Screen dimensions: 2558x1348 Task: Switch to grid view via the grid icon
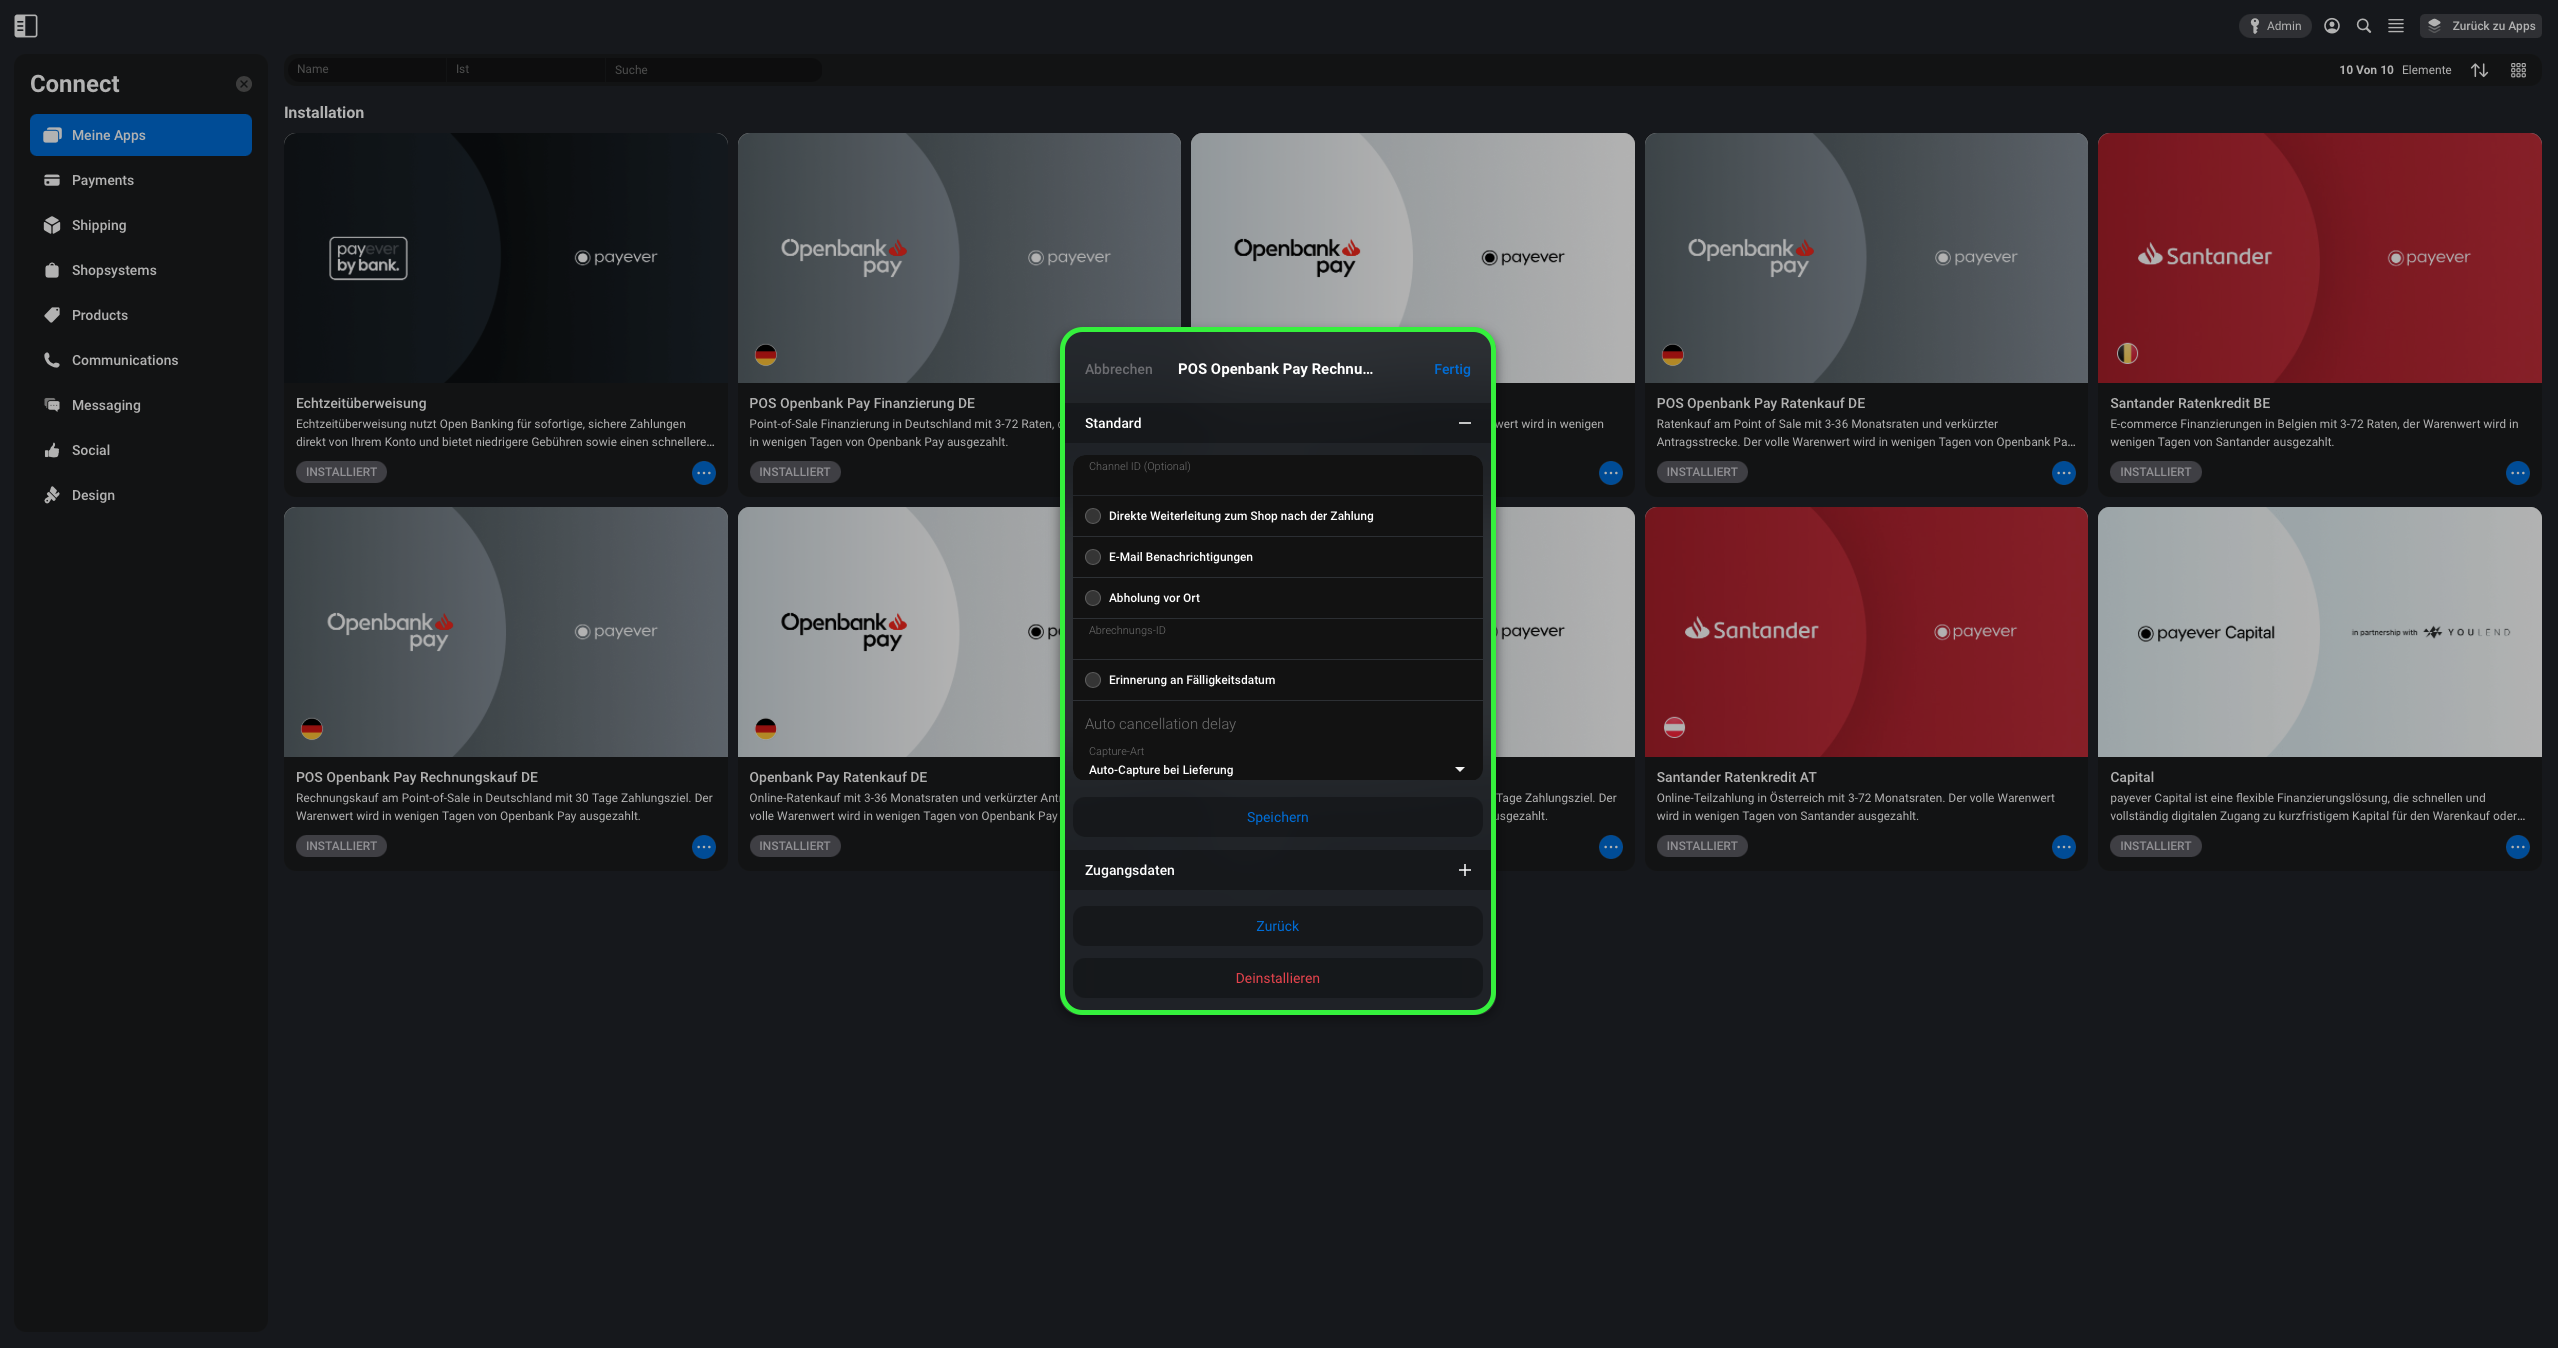point(2519,70)
